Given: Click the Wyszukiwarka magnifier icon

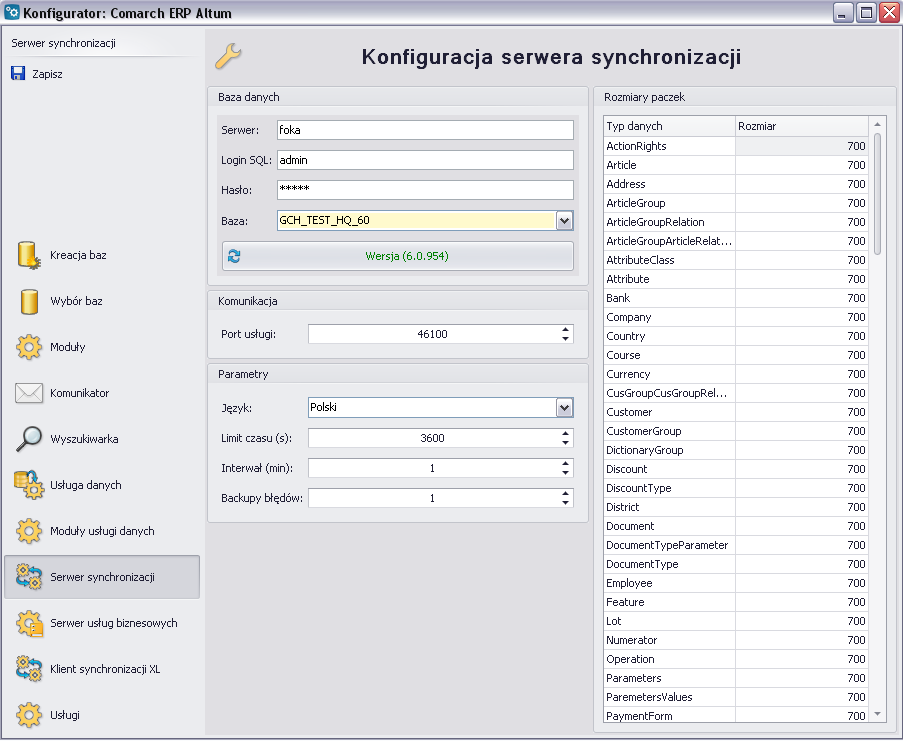Looking at the screenshot, I should (x=29, y=439).
